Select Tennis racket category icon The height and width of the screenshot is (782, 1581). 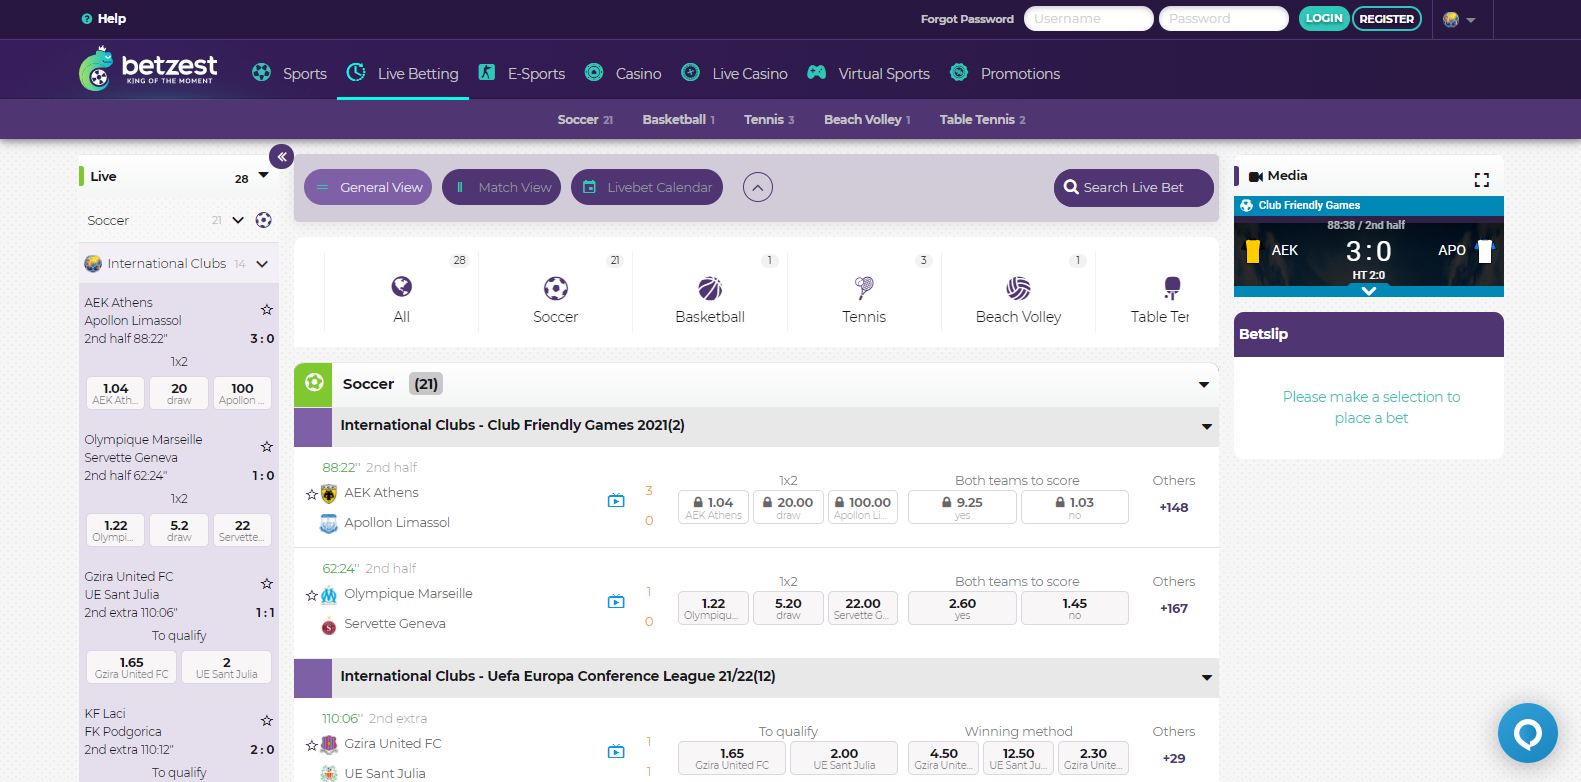[864, 288]
